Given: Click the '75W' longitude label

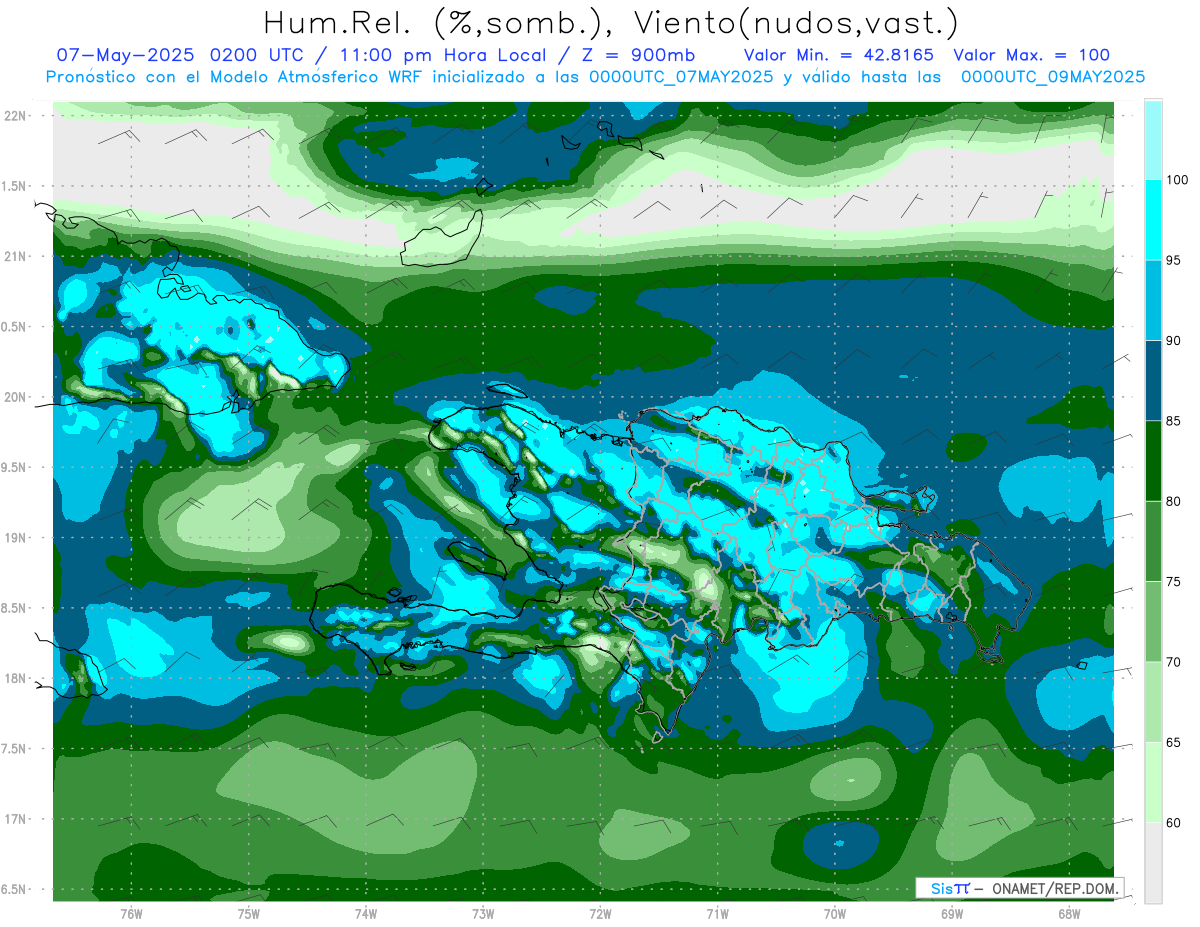Looking at the screenshot, I should [x=249, y=913].
